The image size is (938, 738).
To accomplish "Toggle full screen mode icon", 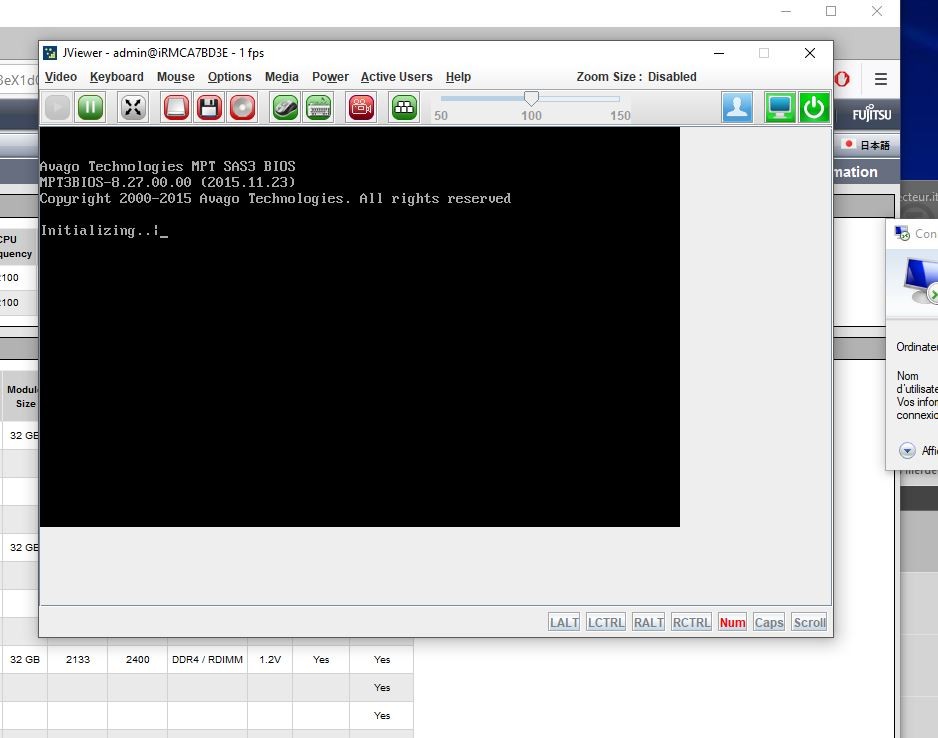I will (133, 108).
